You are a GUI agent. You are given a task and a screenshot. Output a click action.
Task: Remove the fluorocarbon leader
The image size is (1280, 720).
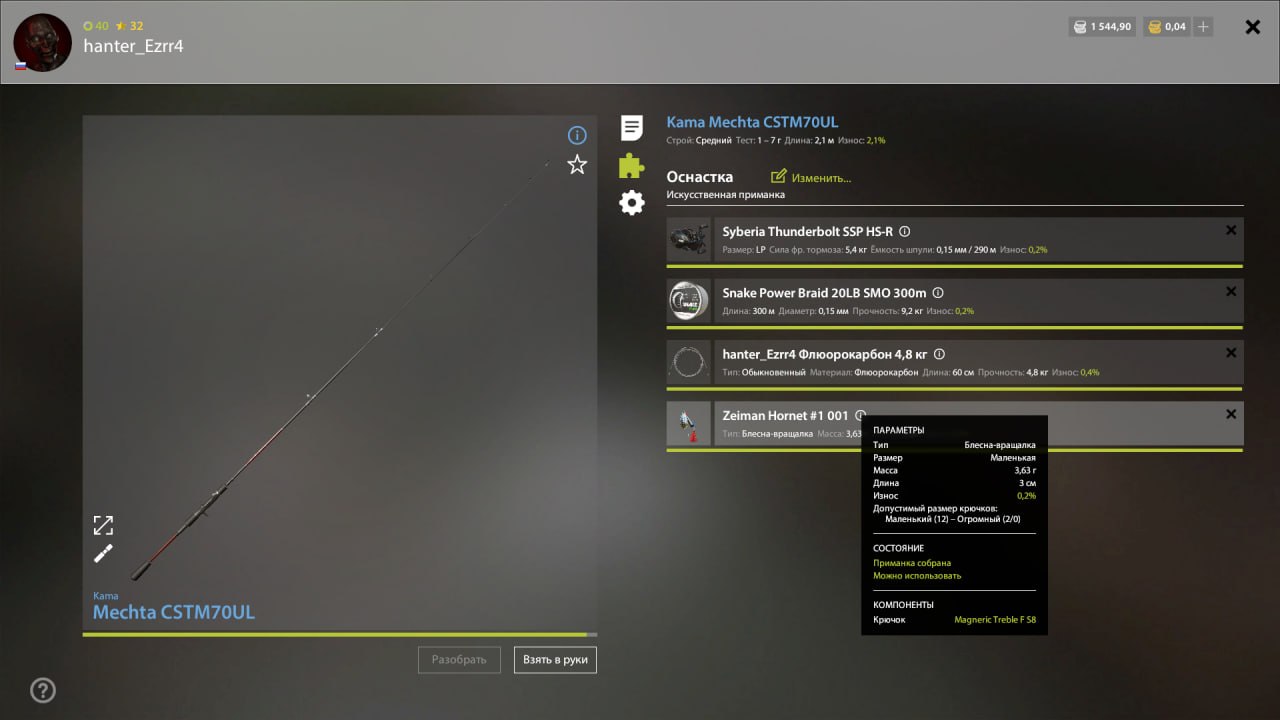coord(1231,353)
